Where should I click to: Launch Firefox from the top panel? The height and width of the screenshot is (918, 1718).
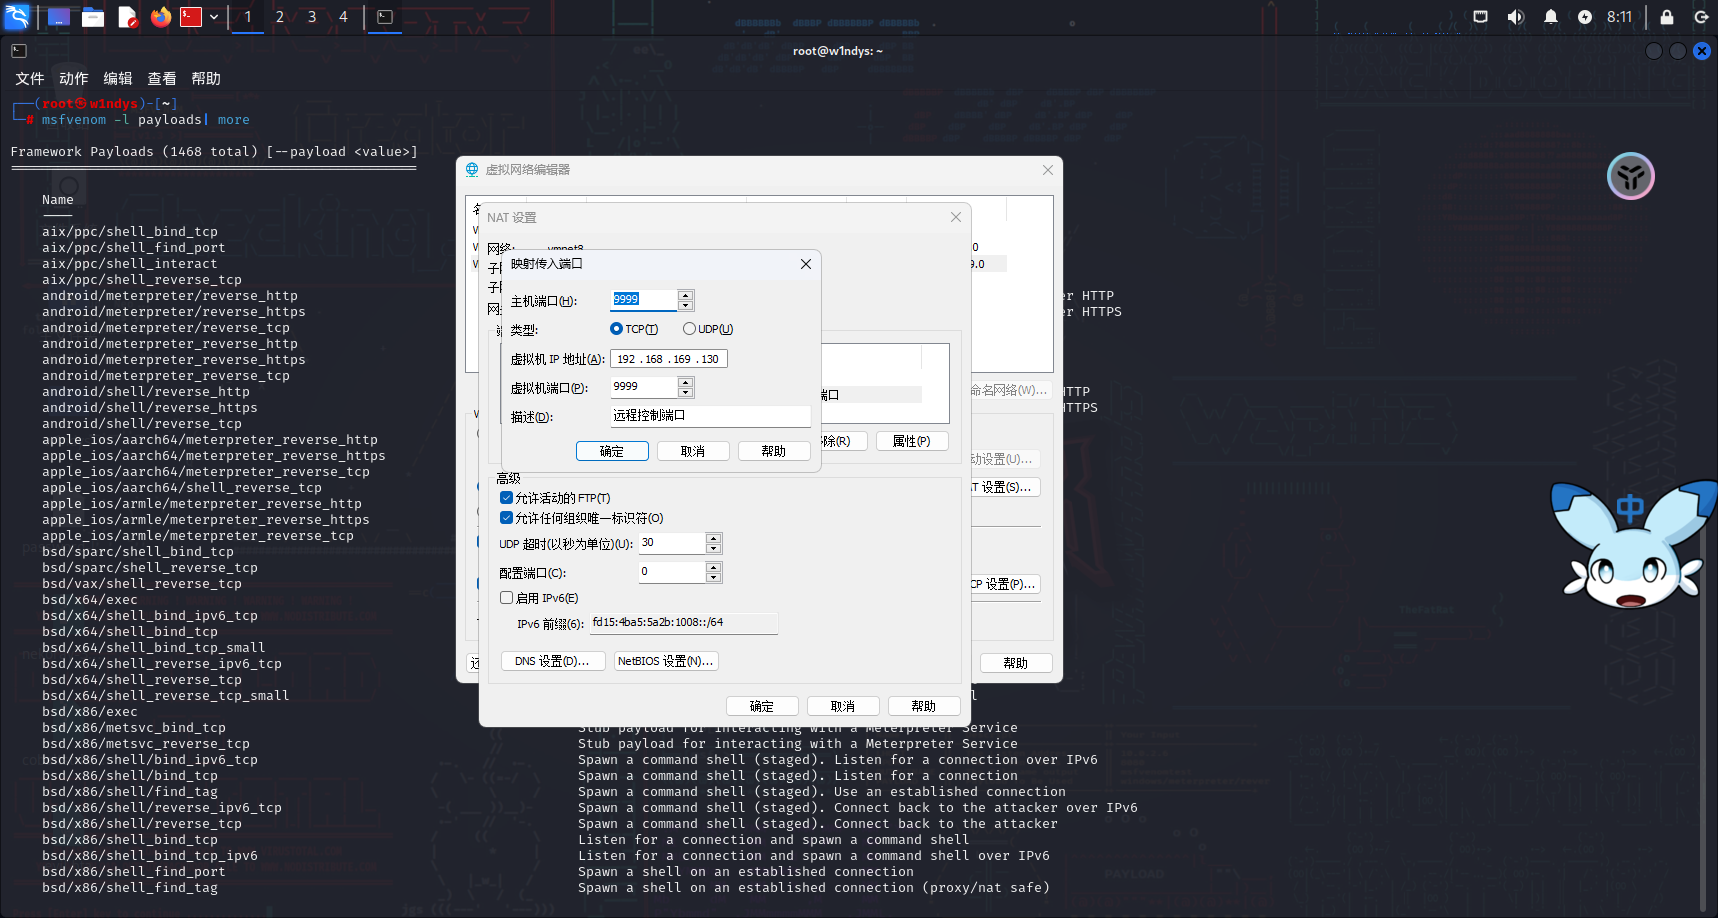[x=160, y=17]
